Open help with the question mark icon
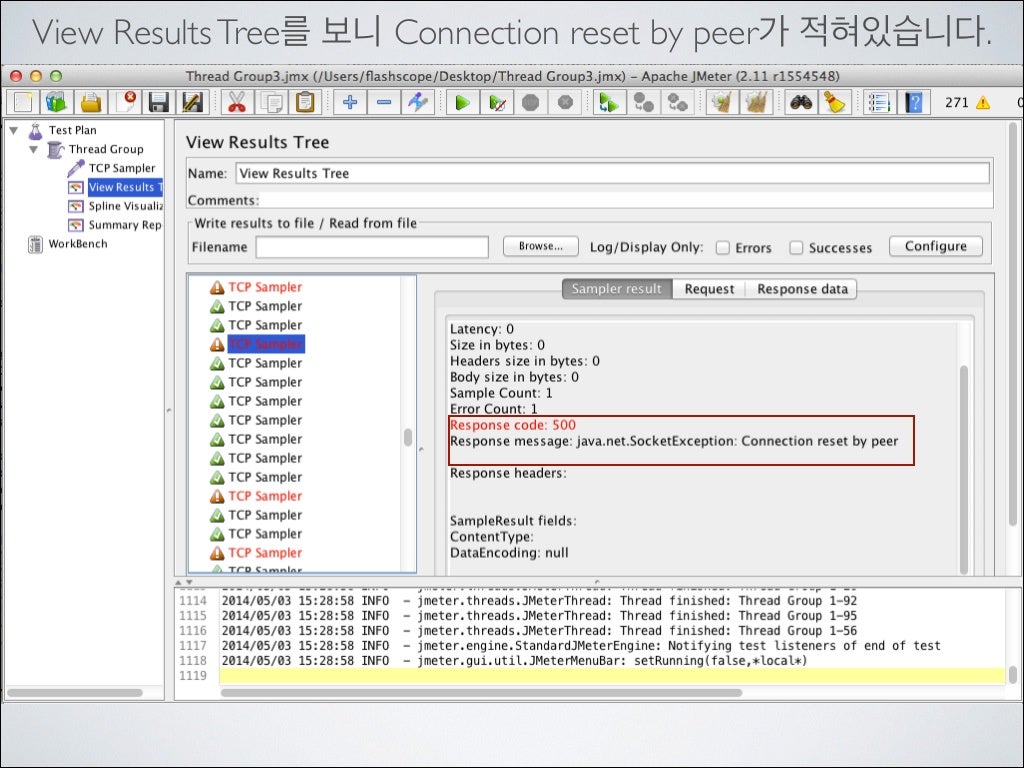Screen dimensions: 1024x768 click(913, 103)
